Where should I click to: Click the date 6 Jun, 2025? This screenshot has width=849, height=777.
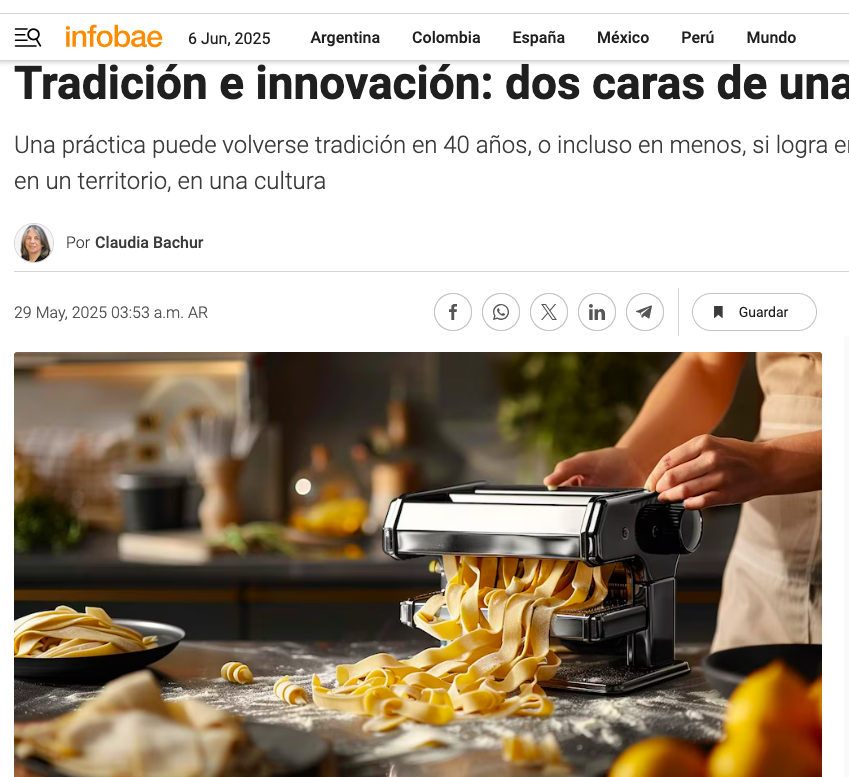pos(229,38)
